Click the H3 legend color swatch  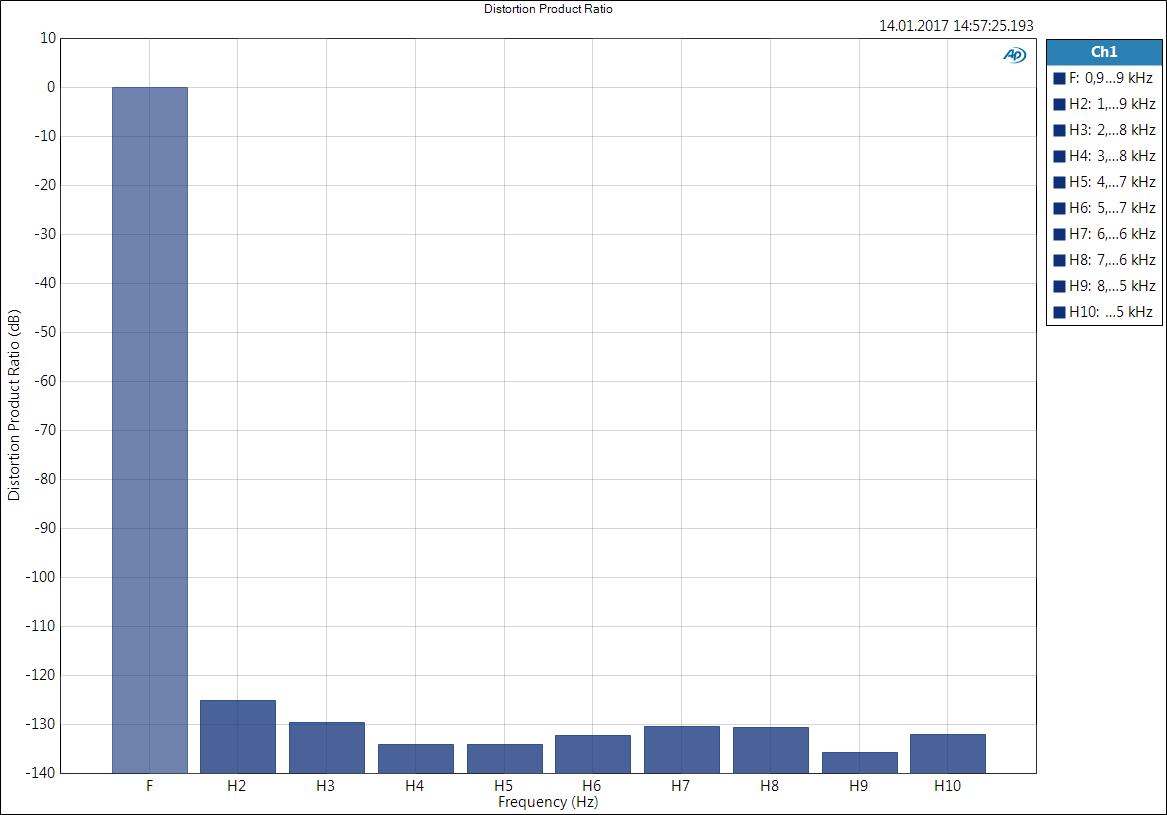[1059, 130]
